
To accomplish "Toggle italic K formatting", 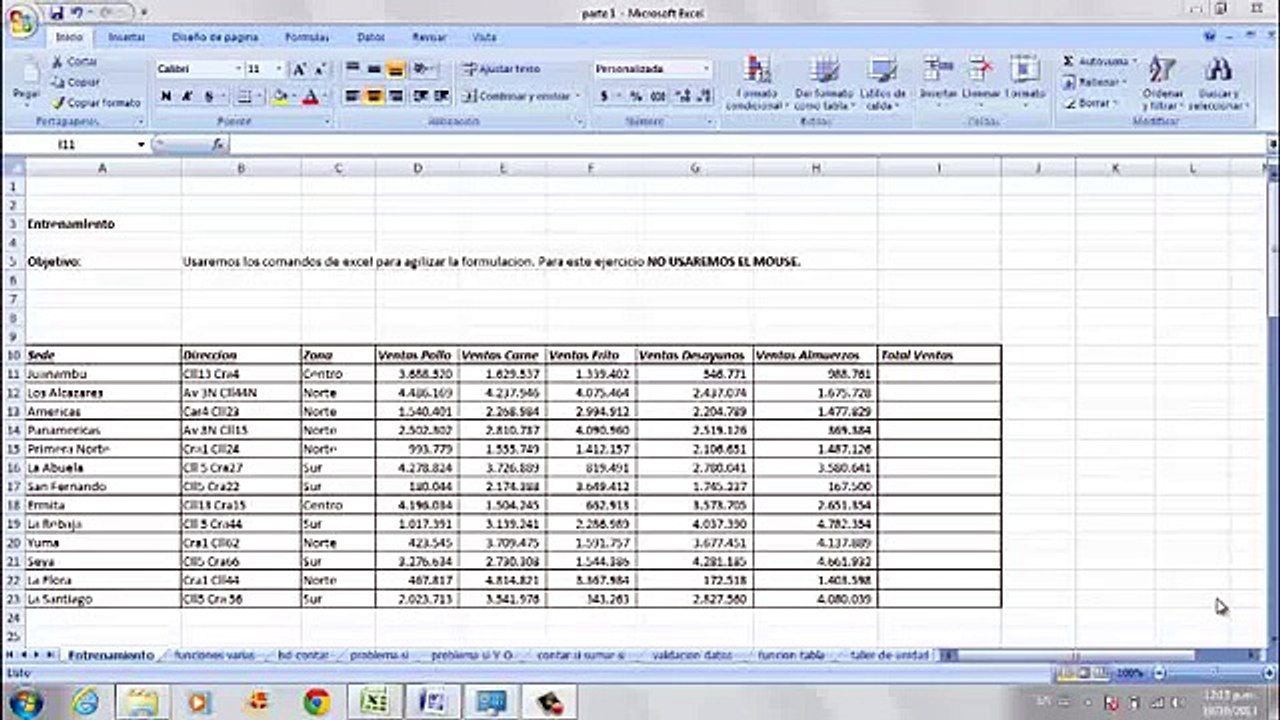I will (x=186, y=96).
